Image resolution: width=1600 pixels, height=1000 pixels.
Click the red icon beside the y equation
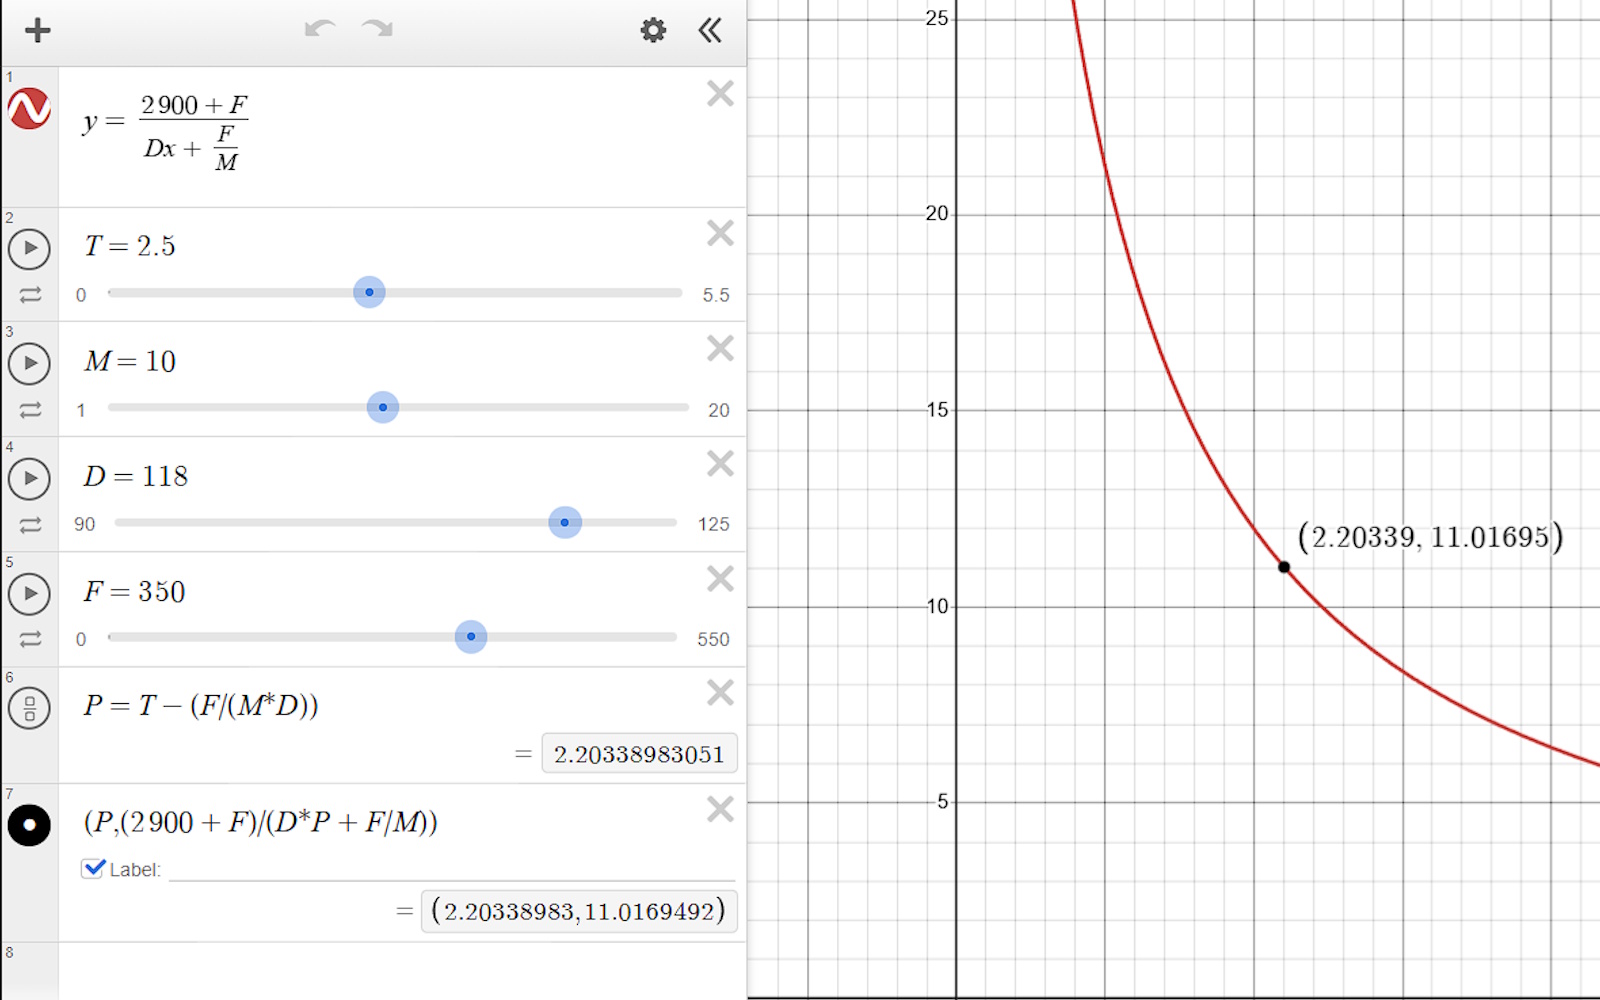tap(29, 110)
